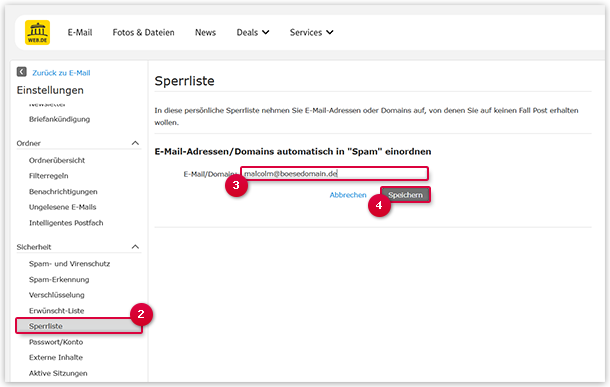Image resolution: width=610 pixels, height=387 pixels.
Task: Click the Sperrliste page heading
Action: point(184,81)
